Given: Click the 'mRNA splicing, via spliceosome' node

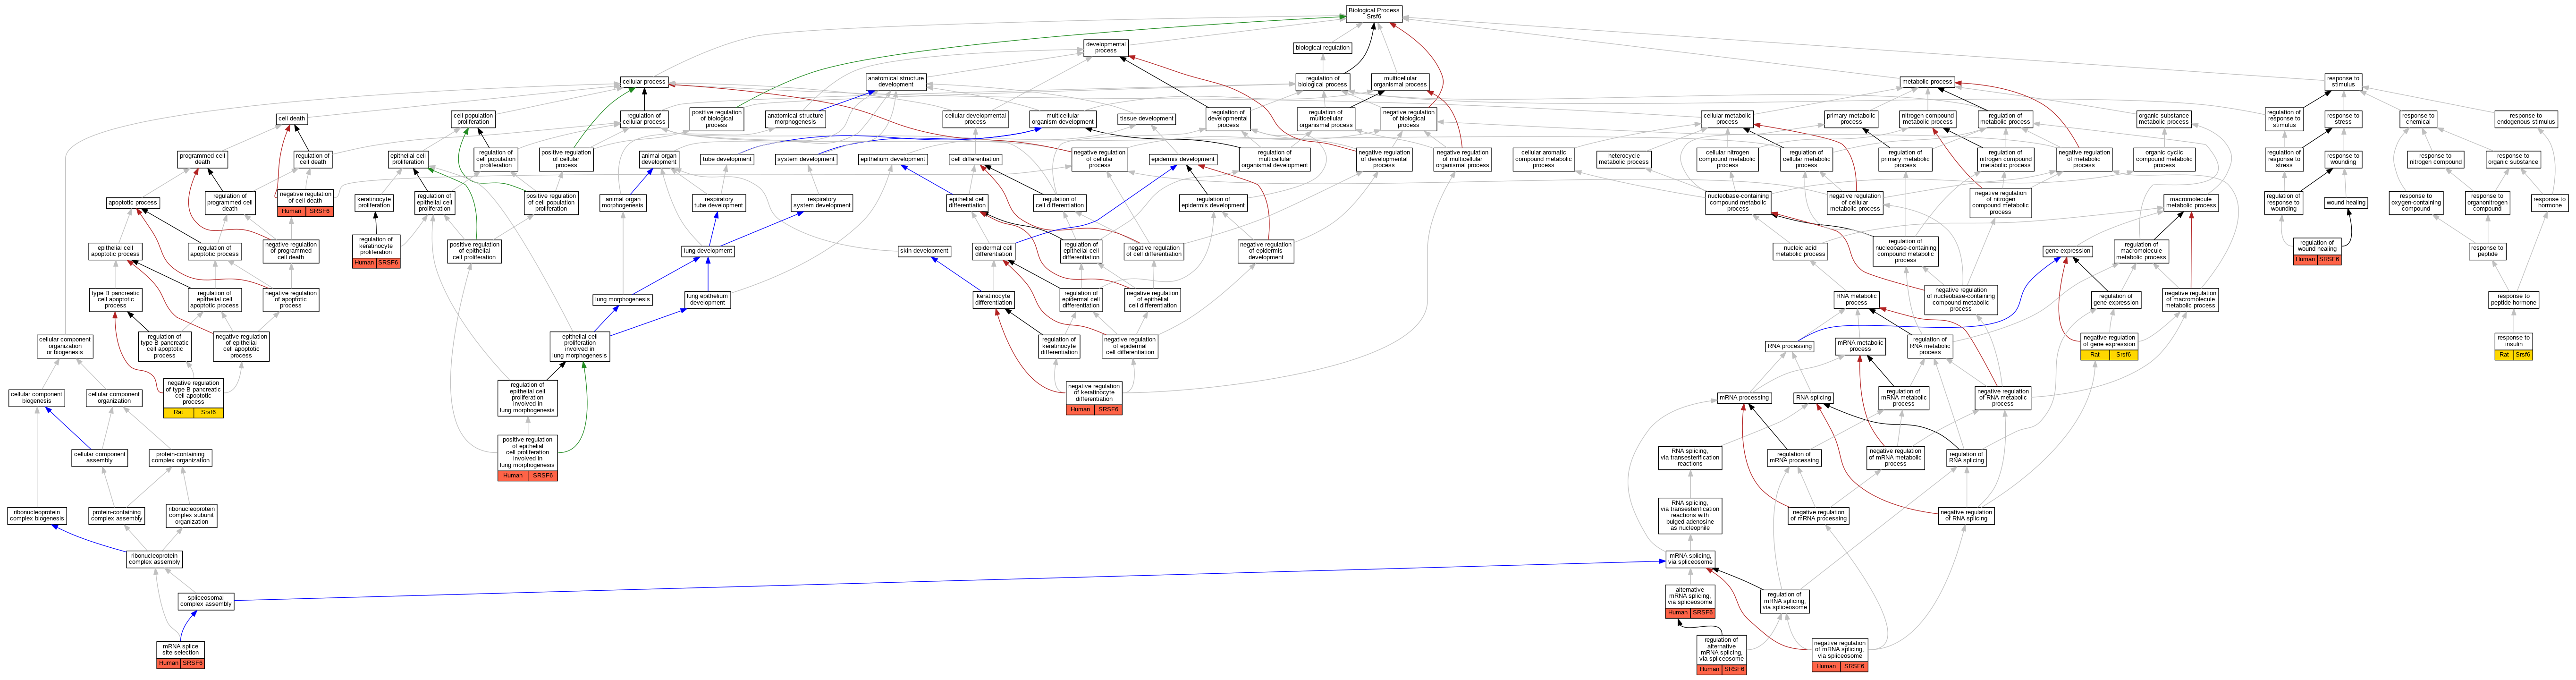Looking at the screenshot, I should 1690,559.
